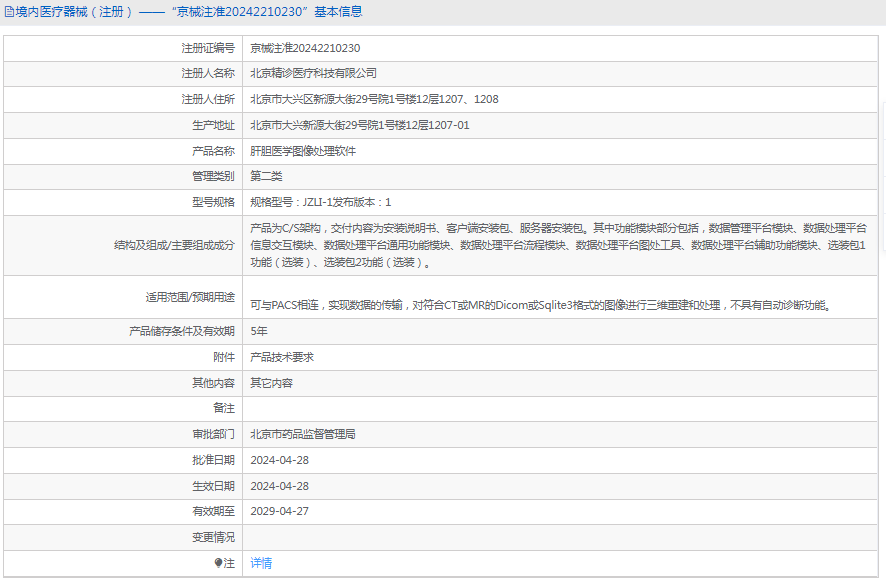Click the 产品储存条件及有效期 label

click(x=181, y=331)
